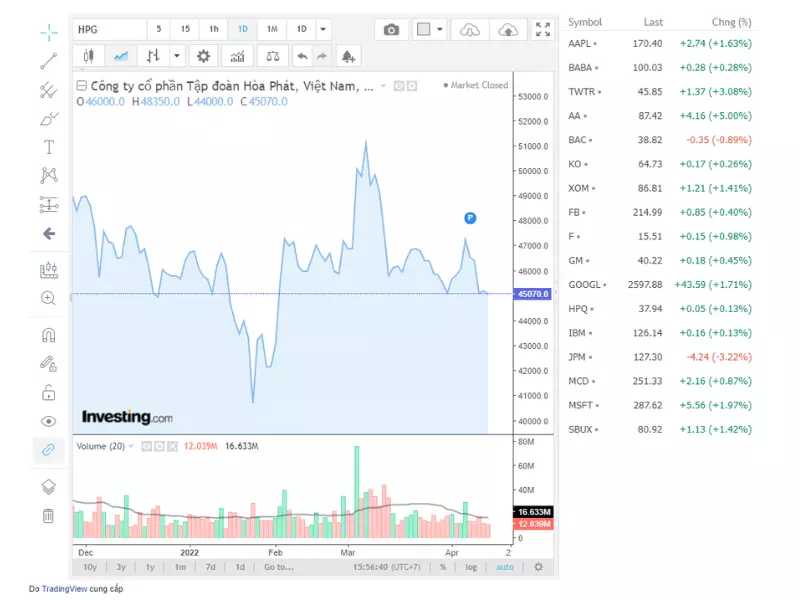The image size is (800, 600).
Task: Toggle lock all drawing tools
Action: click(48, 392)
